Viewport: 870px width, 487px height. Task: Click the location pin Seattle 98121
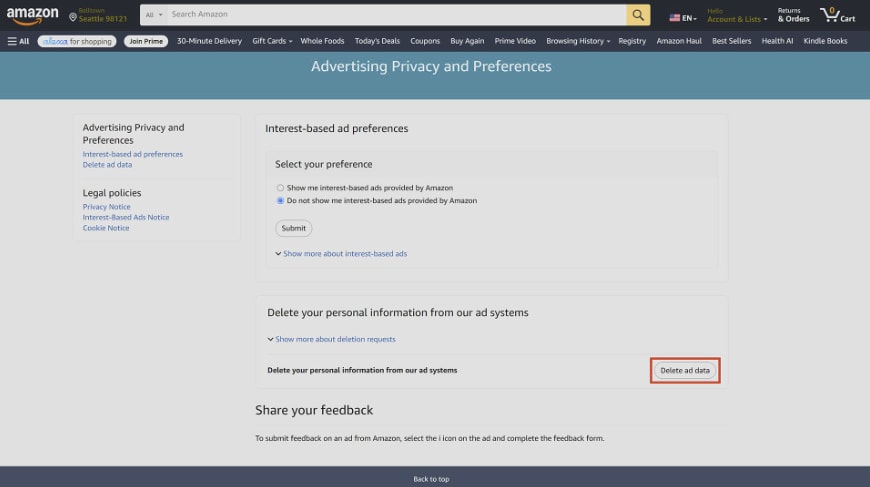98,15
